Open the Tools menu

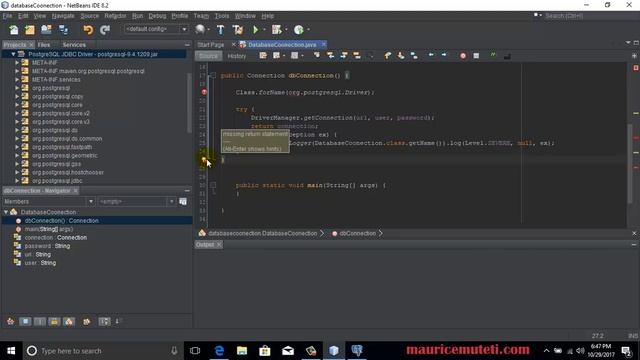[x=222, y=16]
